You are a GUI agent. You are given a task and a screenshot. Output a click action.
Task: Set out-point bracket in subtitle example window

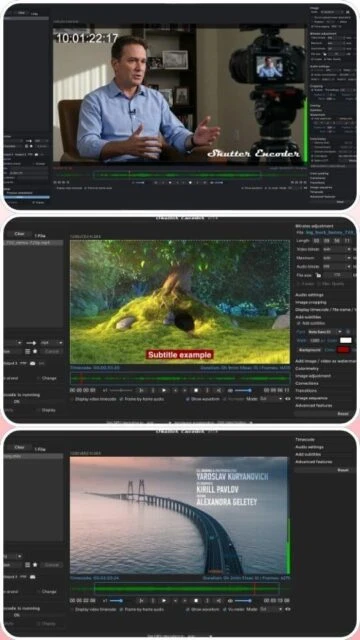click(x=207, y=390)
